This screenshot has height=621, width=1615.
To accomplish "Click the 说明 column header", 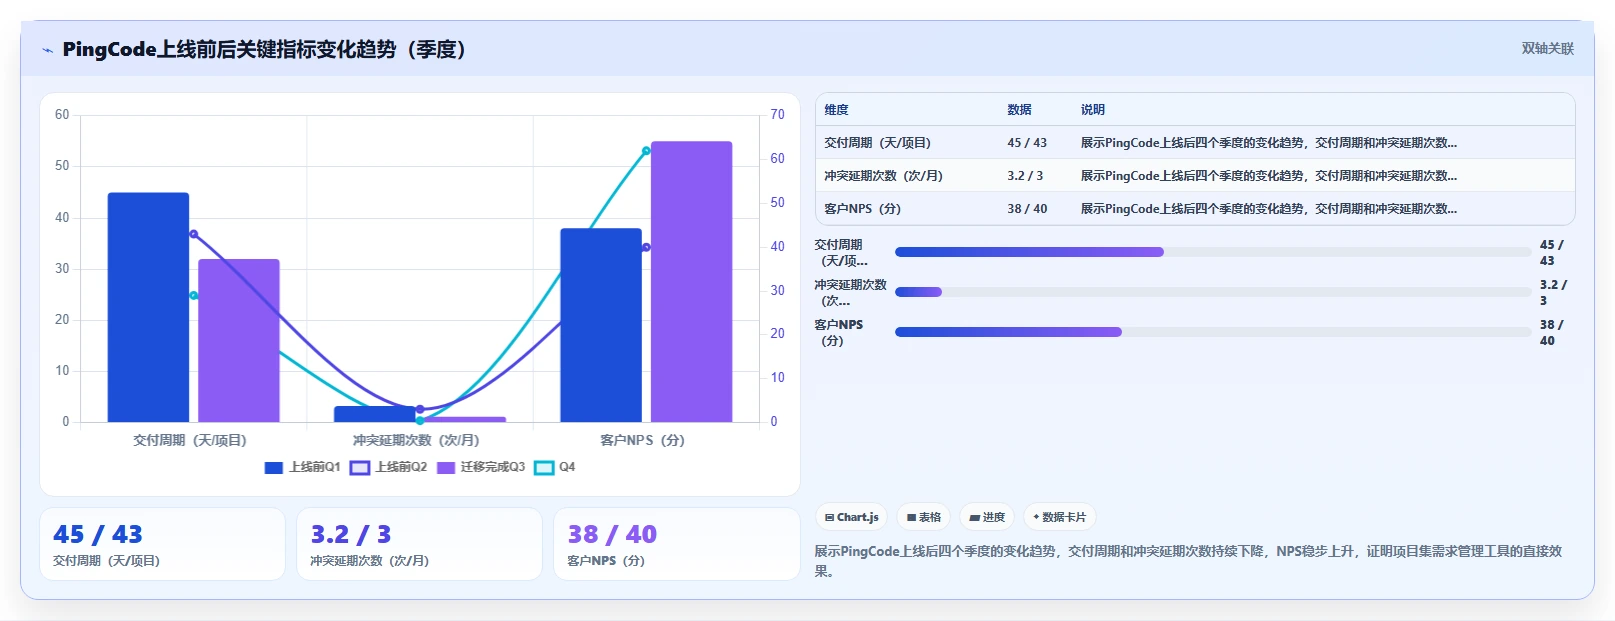I will pyautogui.click(x=1092, y=110).
